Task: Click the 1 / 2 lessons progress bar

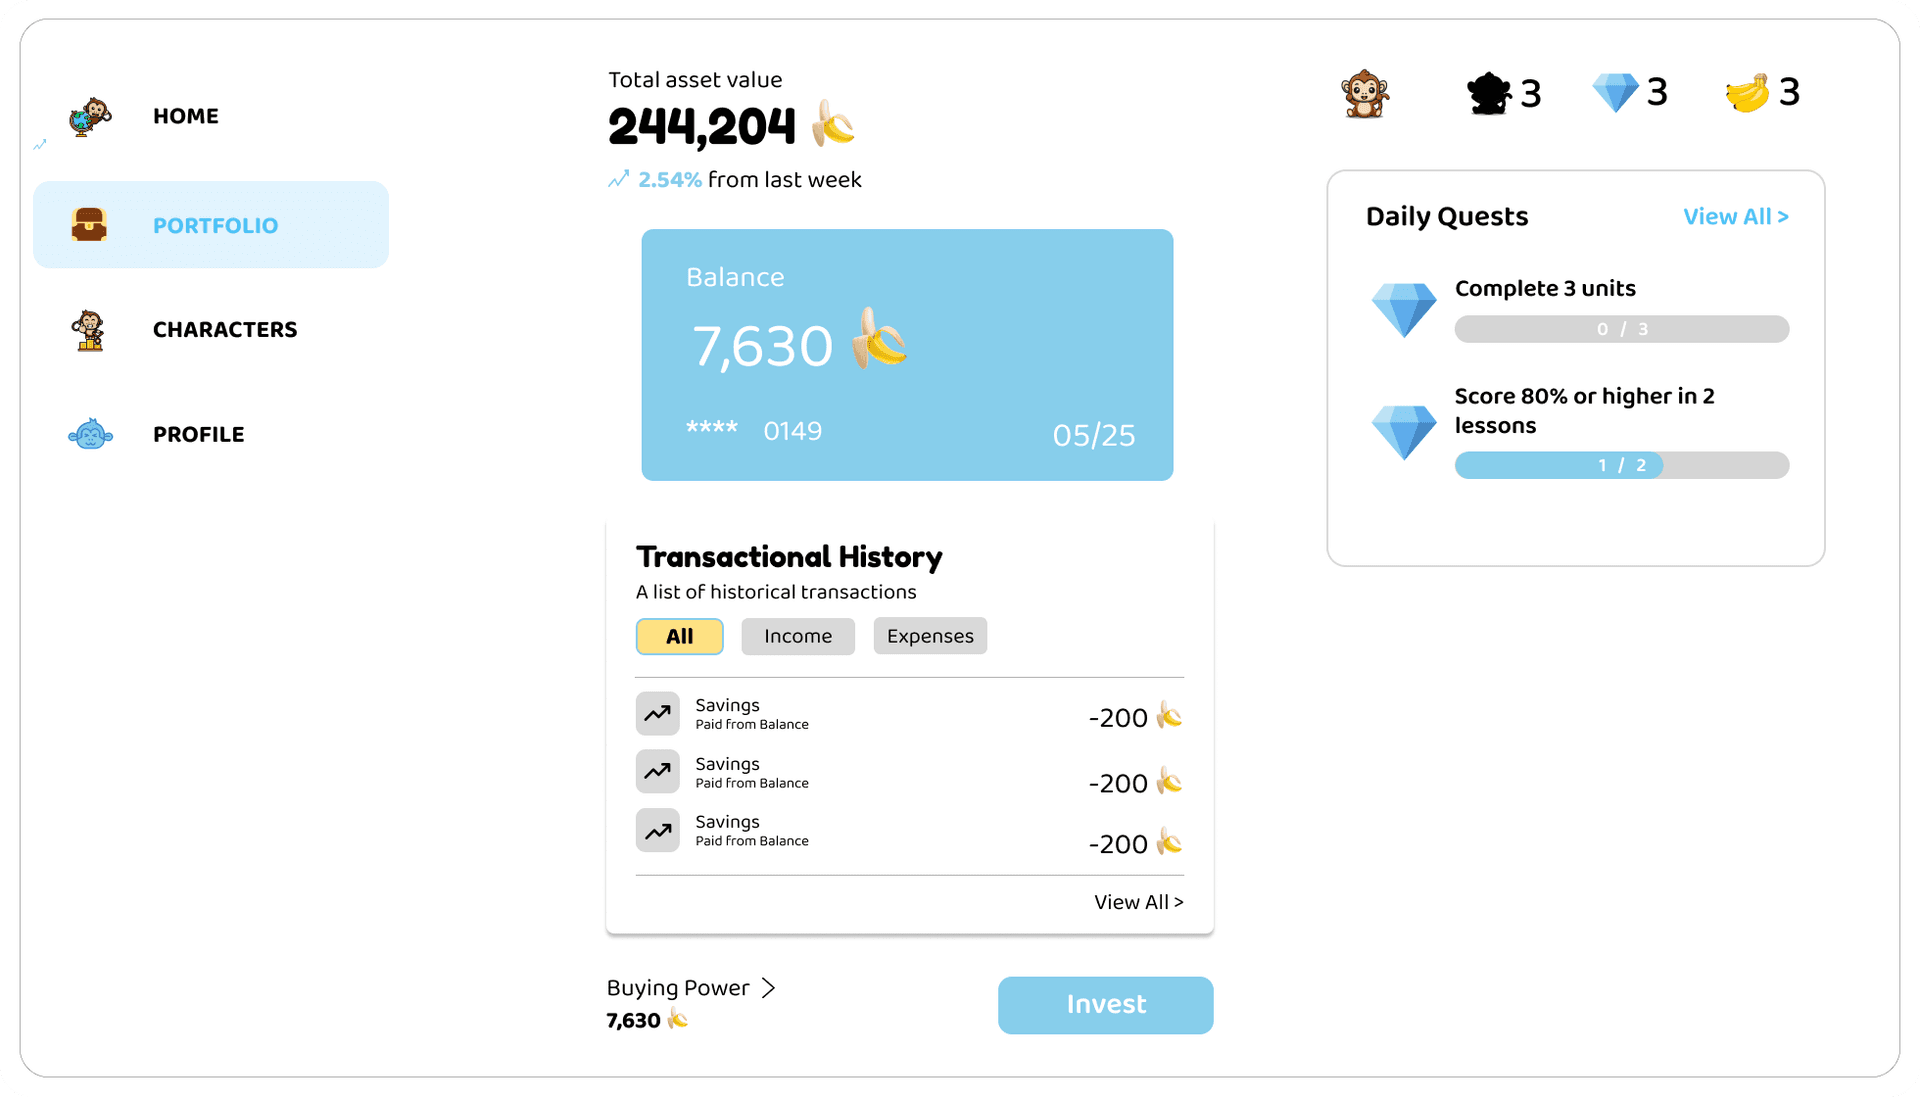Action: point(1621,465)
